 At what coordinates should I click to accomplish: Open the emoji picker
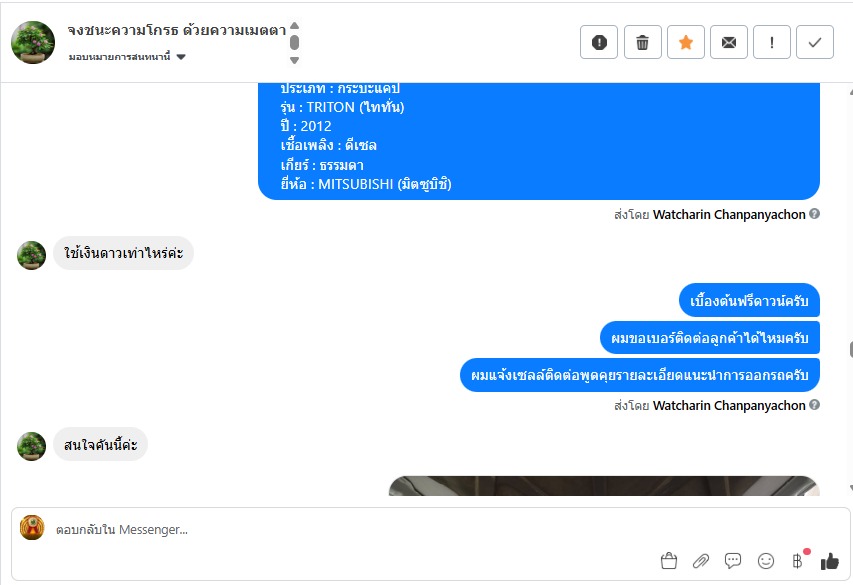click(x=765, y=561)
